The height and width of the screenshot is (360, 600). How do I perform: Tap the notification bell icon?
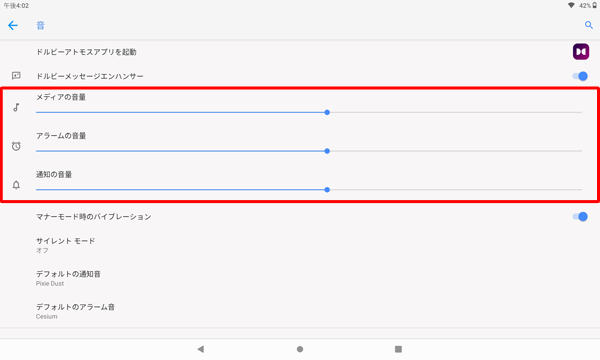coord(16,185)
